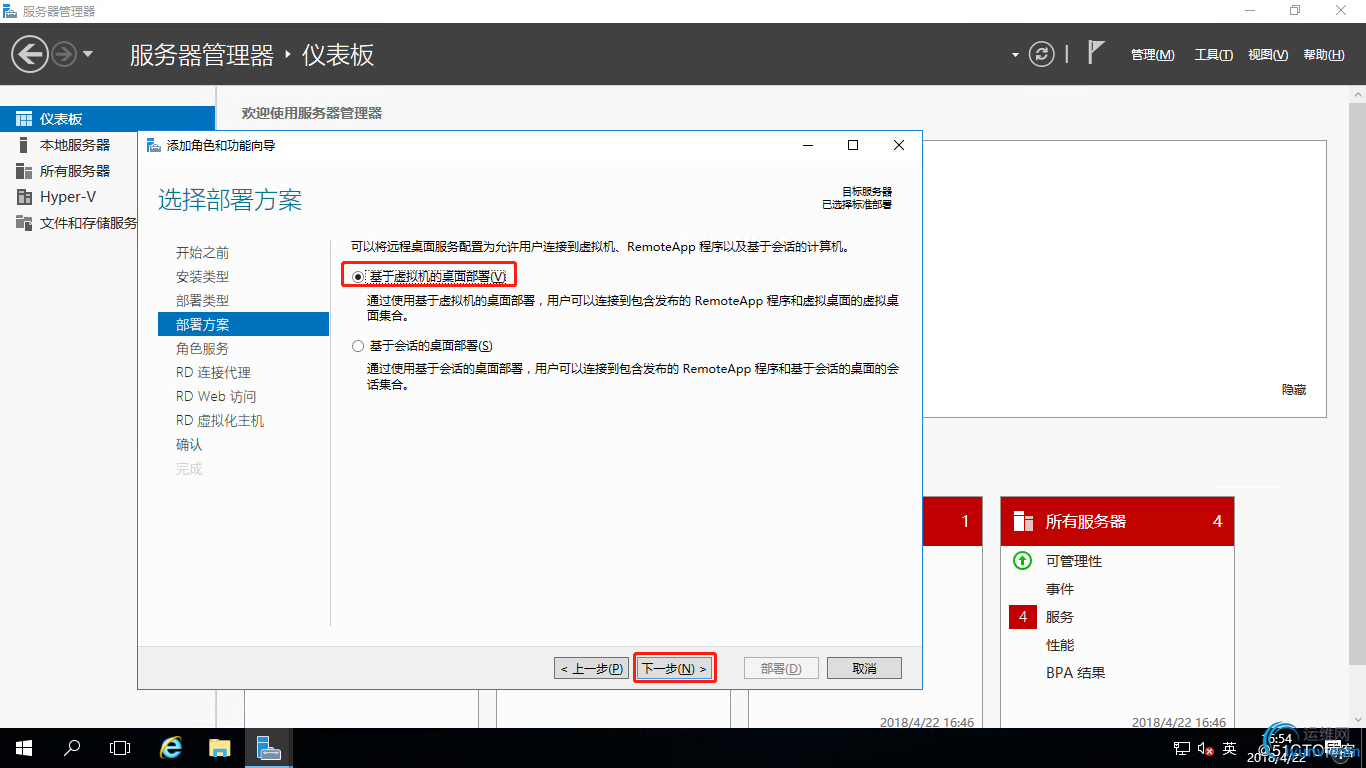Screen dimensions: 1366x768
Task: Select 基于会话的桌面部署(S) radio button
Action: click(359, 346)
